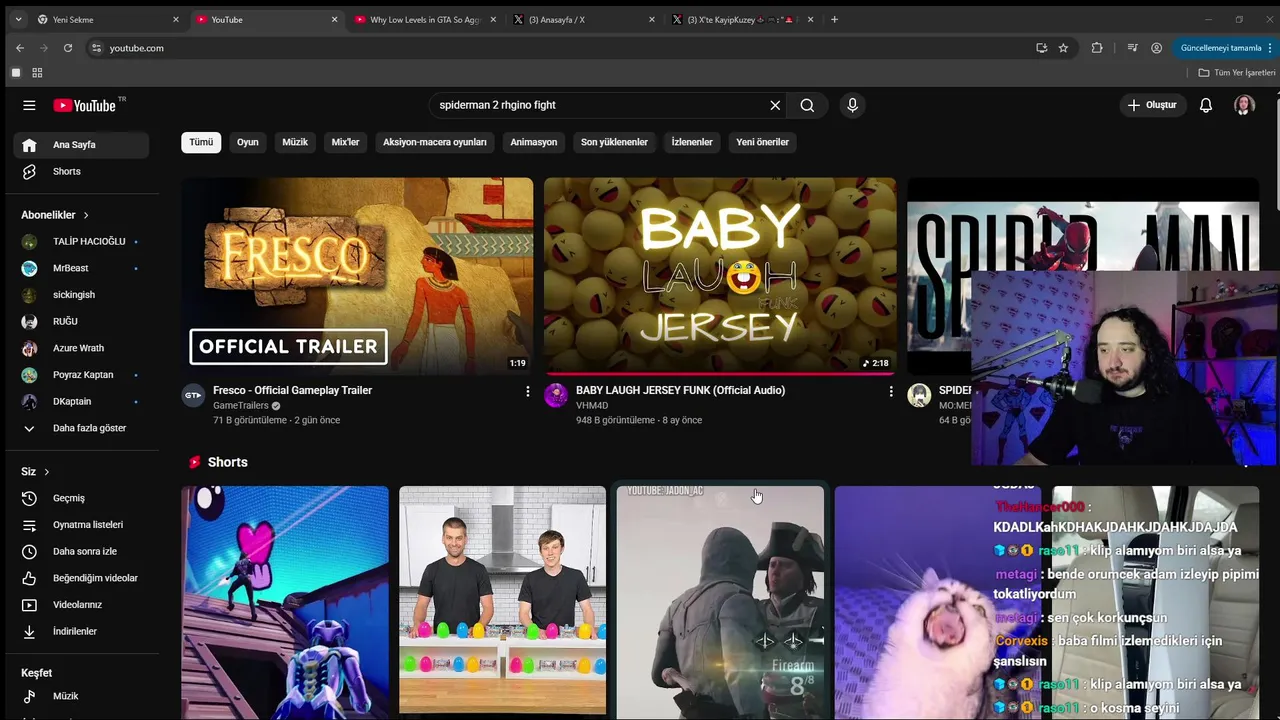Go back with browser back arrow
The width and height of the screenshot is (1280, 720).
[20, 48]
